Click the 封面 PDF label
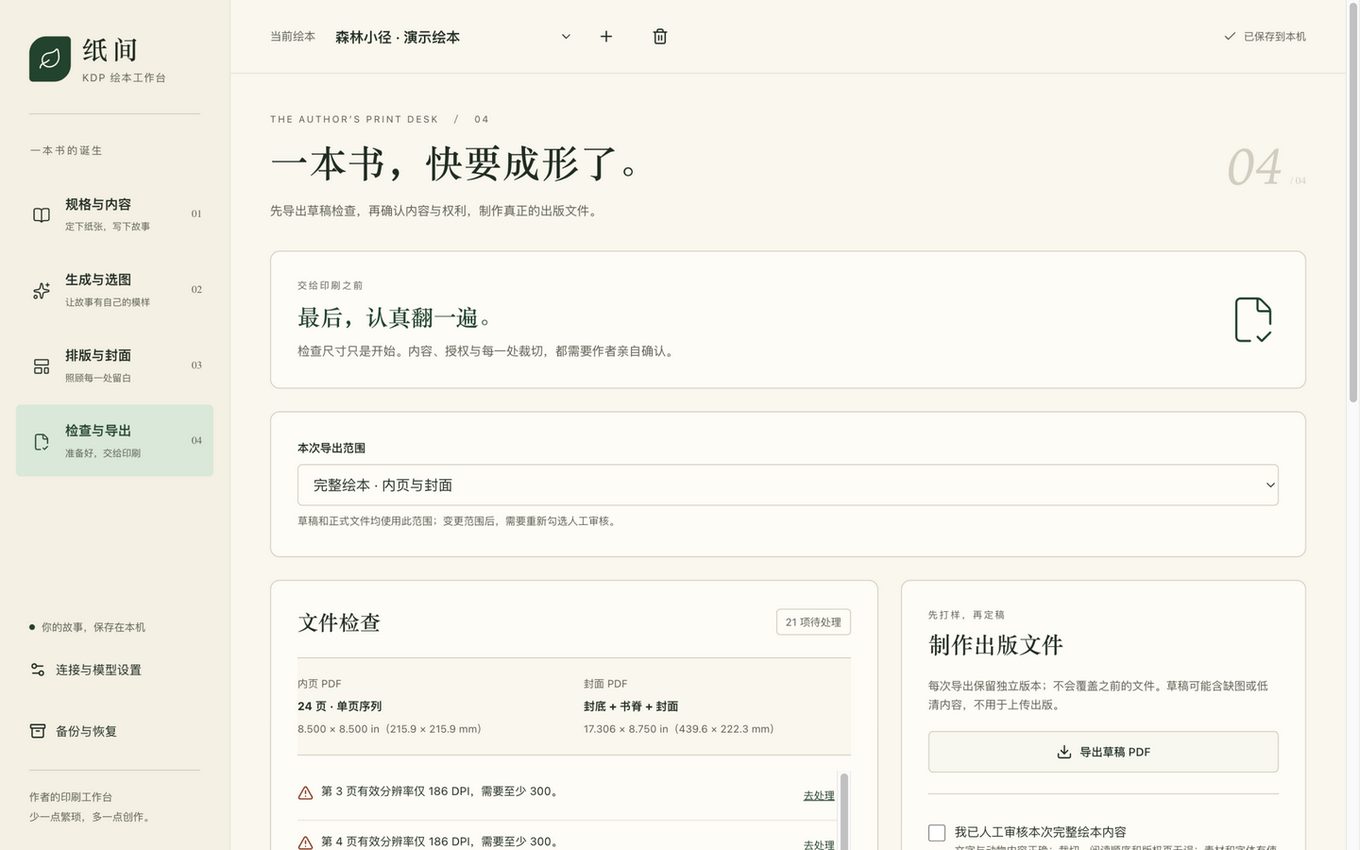This screenshot has height=850, width=1360. [x=606, y=684]
